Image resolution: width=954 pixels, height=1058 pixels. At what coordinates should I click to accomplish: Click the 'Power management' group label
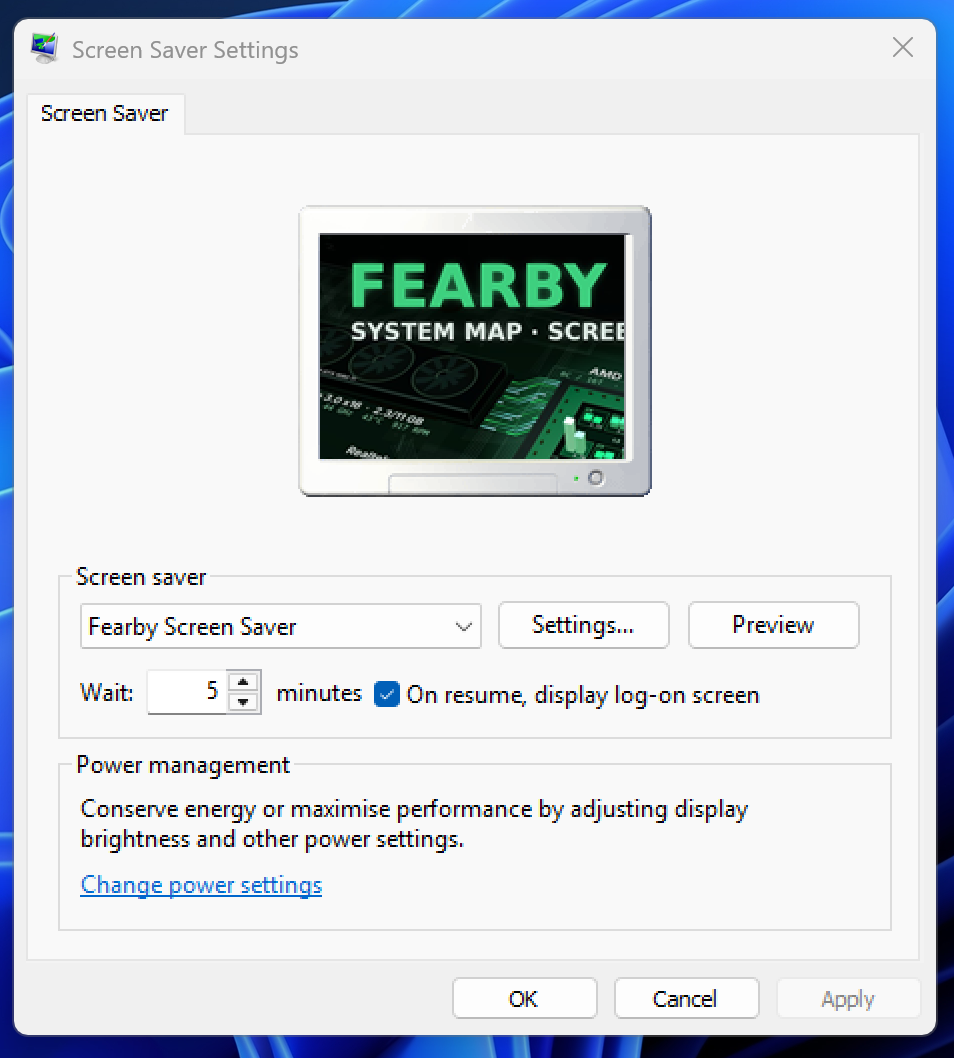(183, 765)
